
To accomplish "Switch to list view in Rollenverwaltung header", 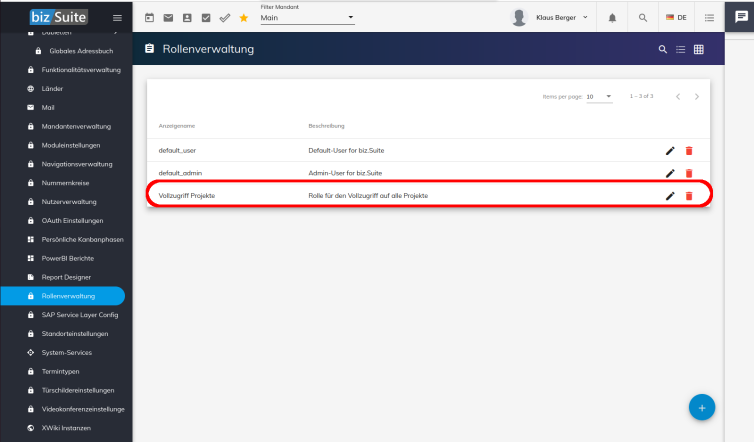I will tap(680, 49).
